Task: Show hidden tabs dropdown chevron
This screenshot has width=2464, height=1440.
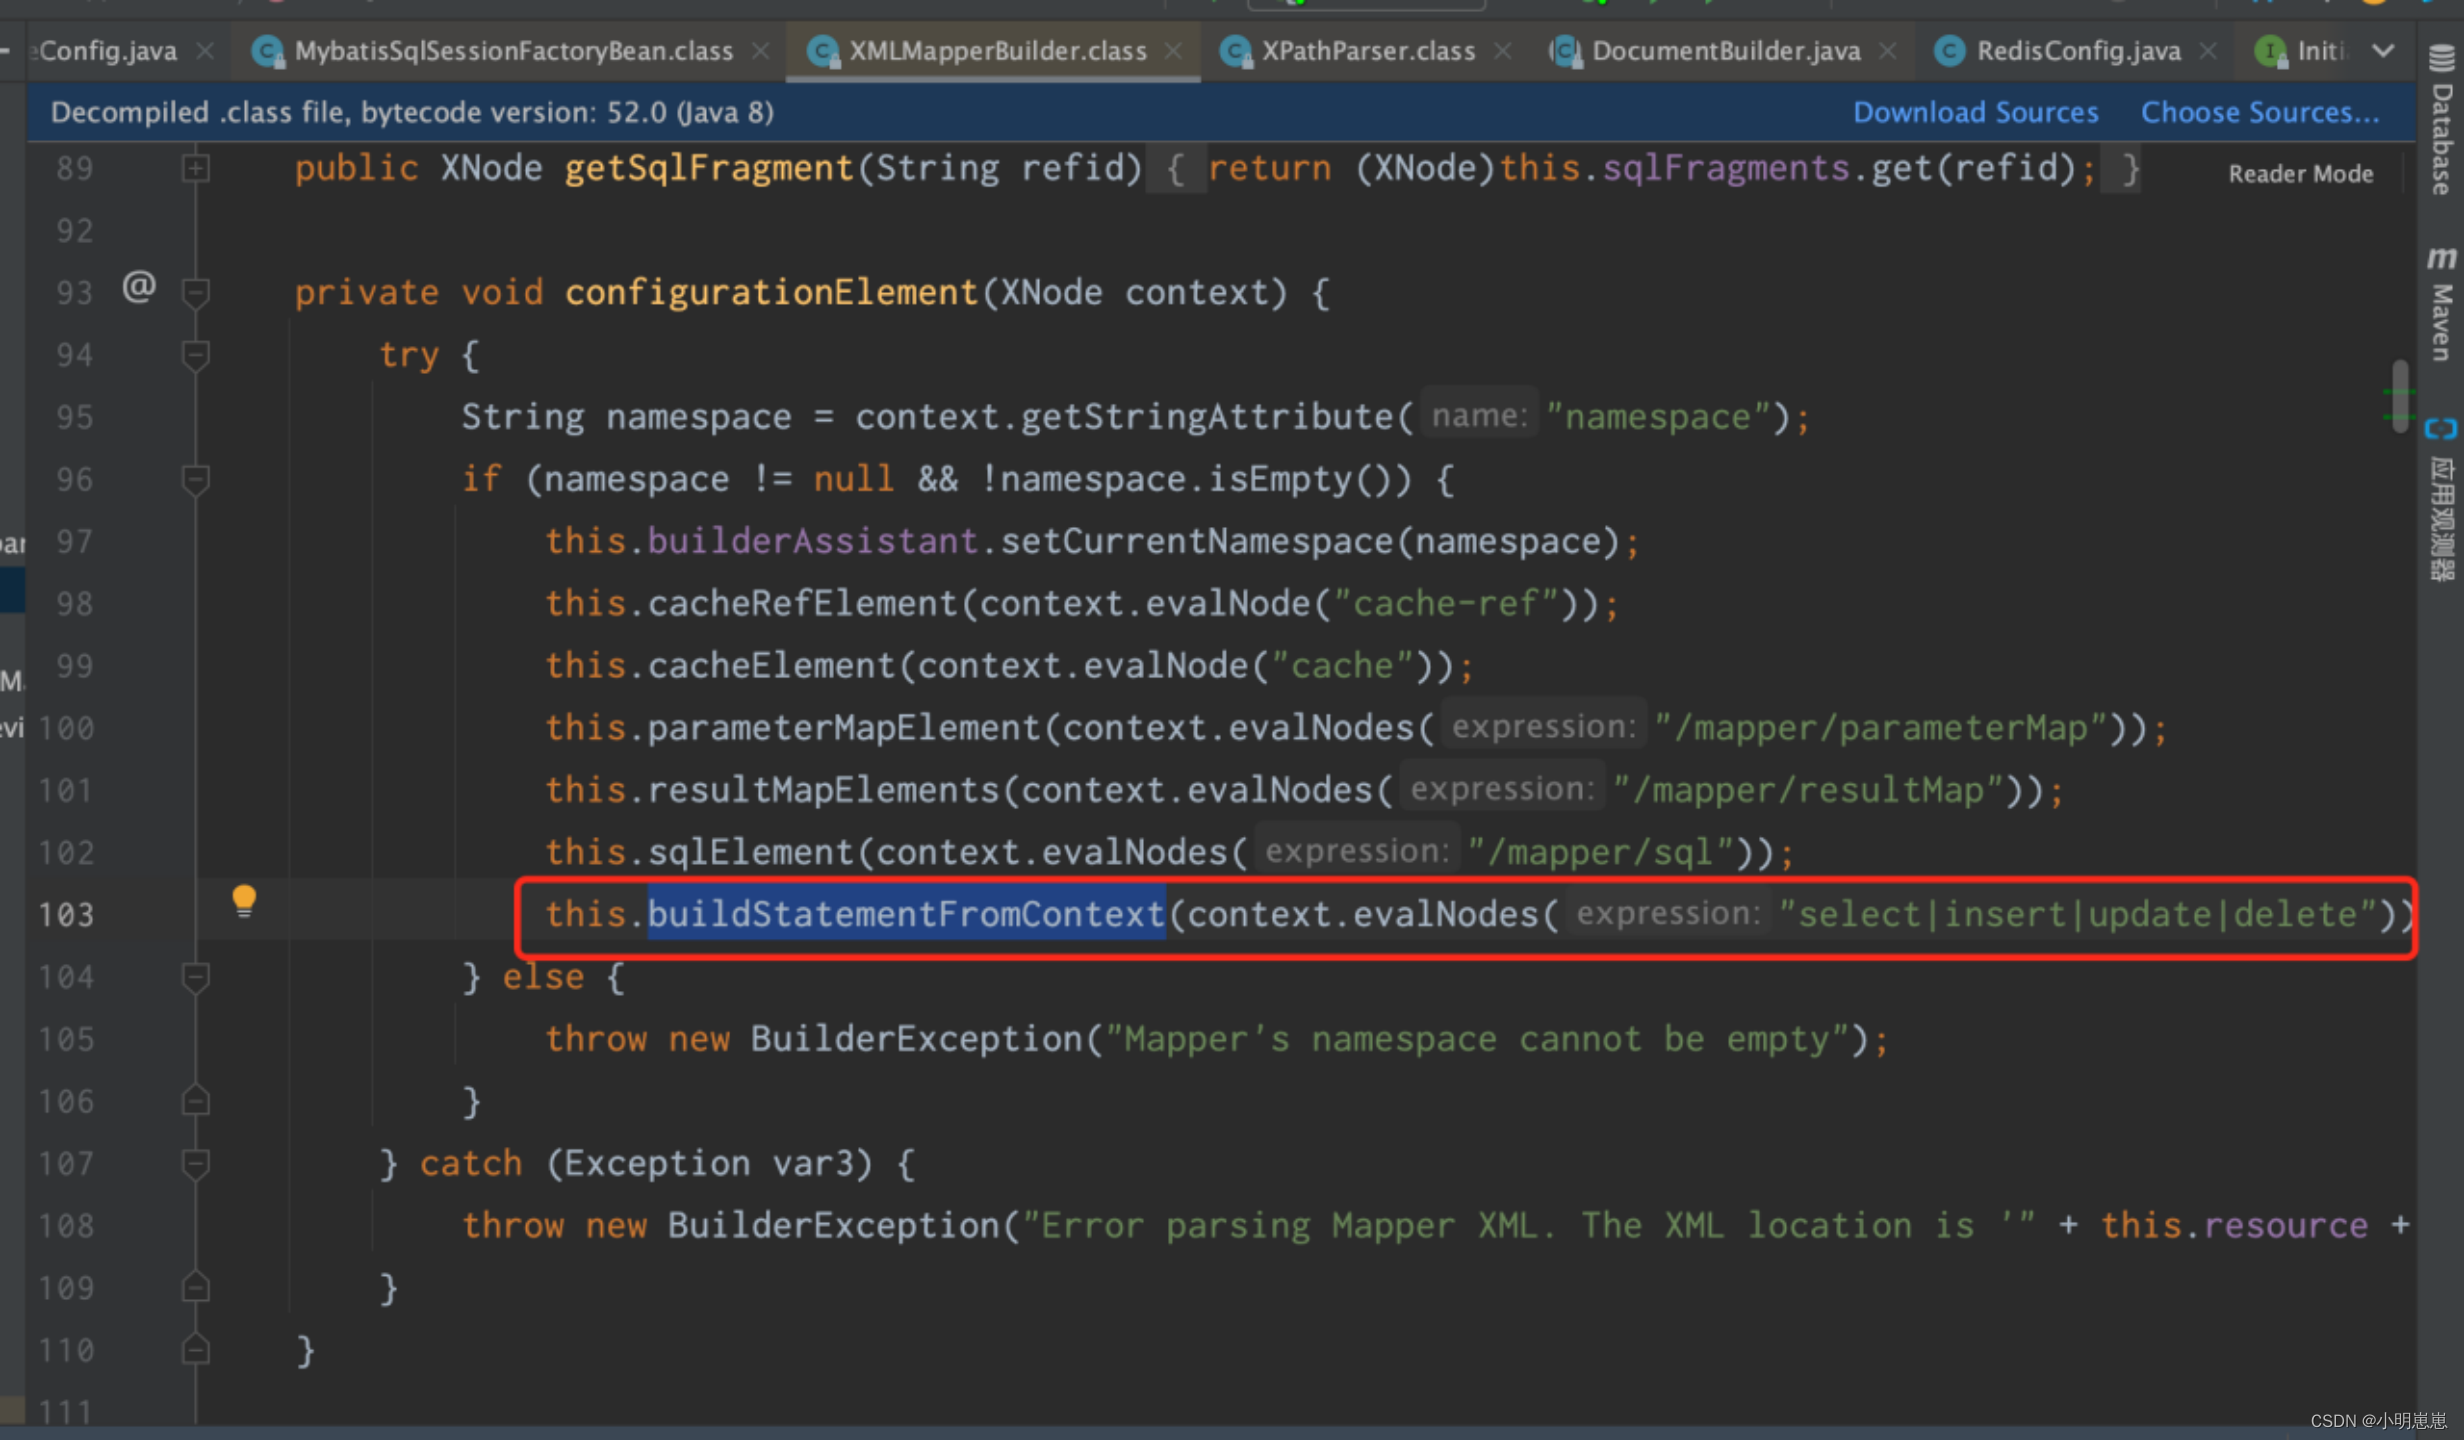Action: coord(2384,50)
